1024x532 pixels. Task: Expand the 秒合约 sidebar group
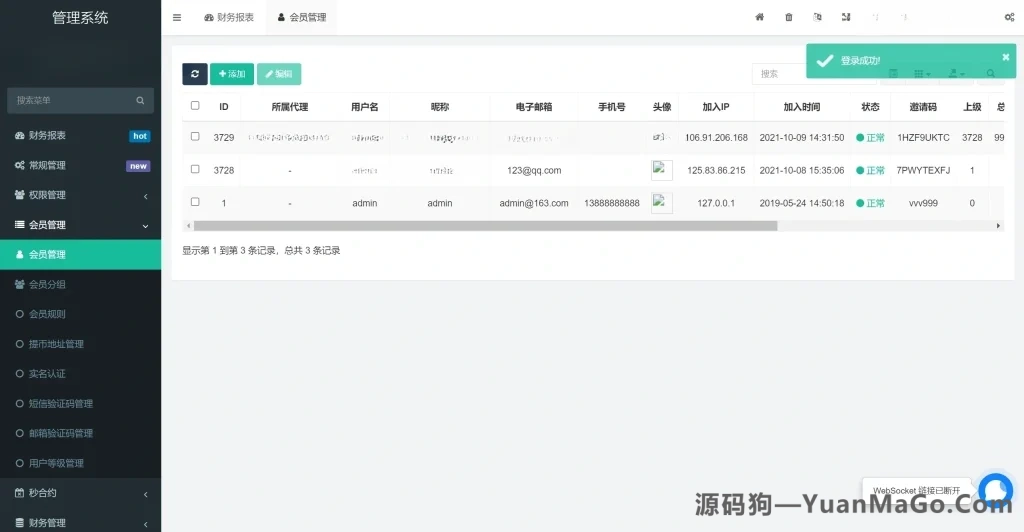pyautogui.click(x=80, y=493)
